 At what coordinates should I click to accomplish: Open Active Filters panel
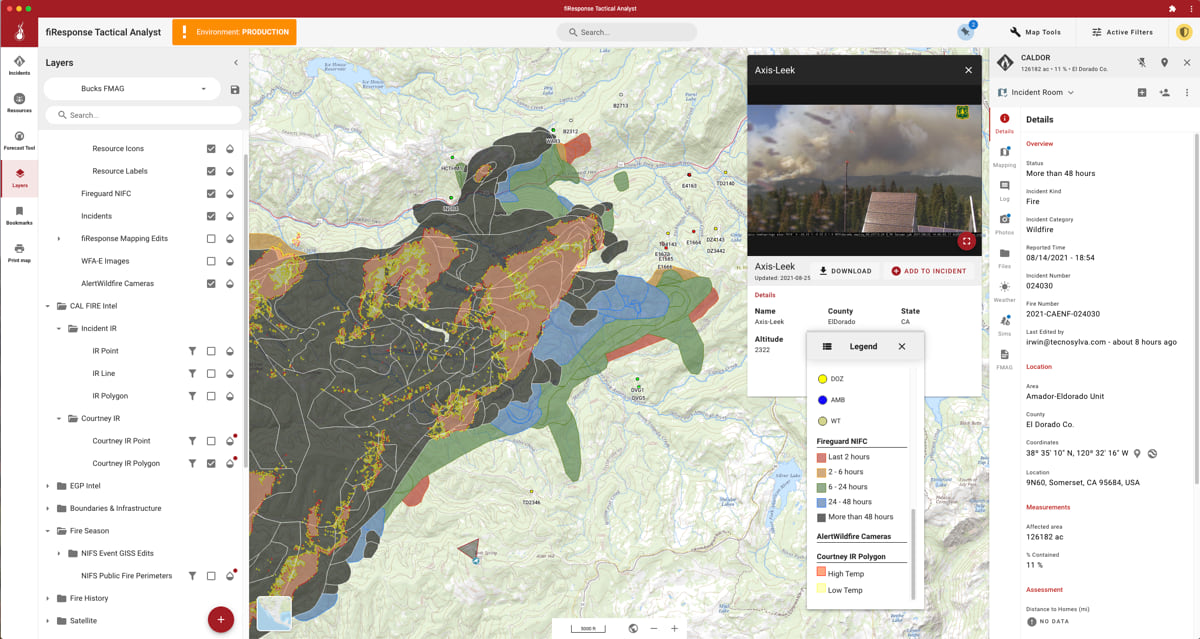(x=1122, y=32)
